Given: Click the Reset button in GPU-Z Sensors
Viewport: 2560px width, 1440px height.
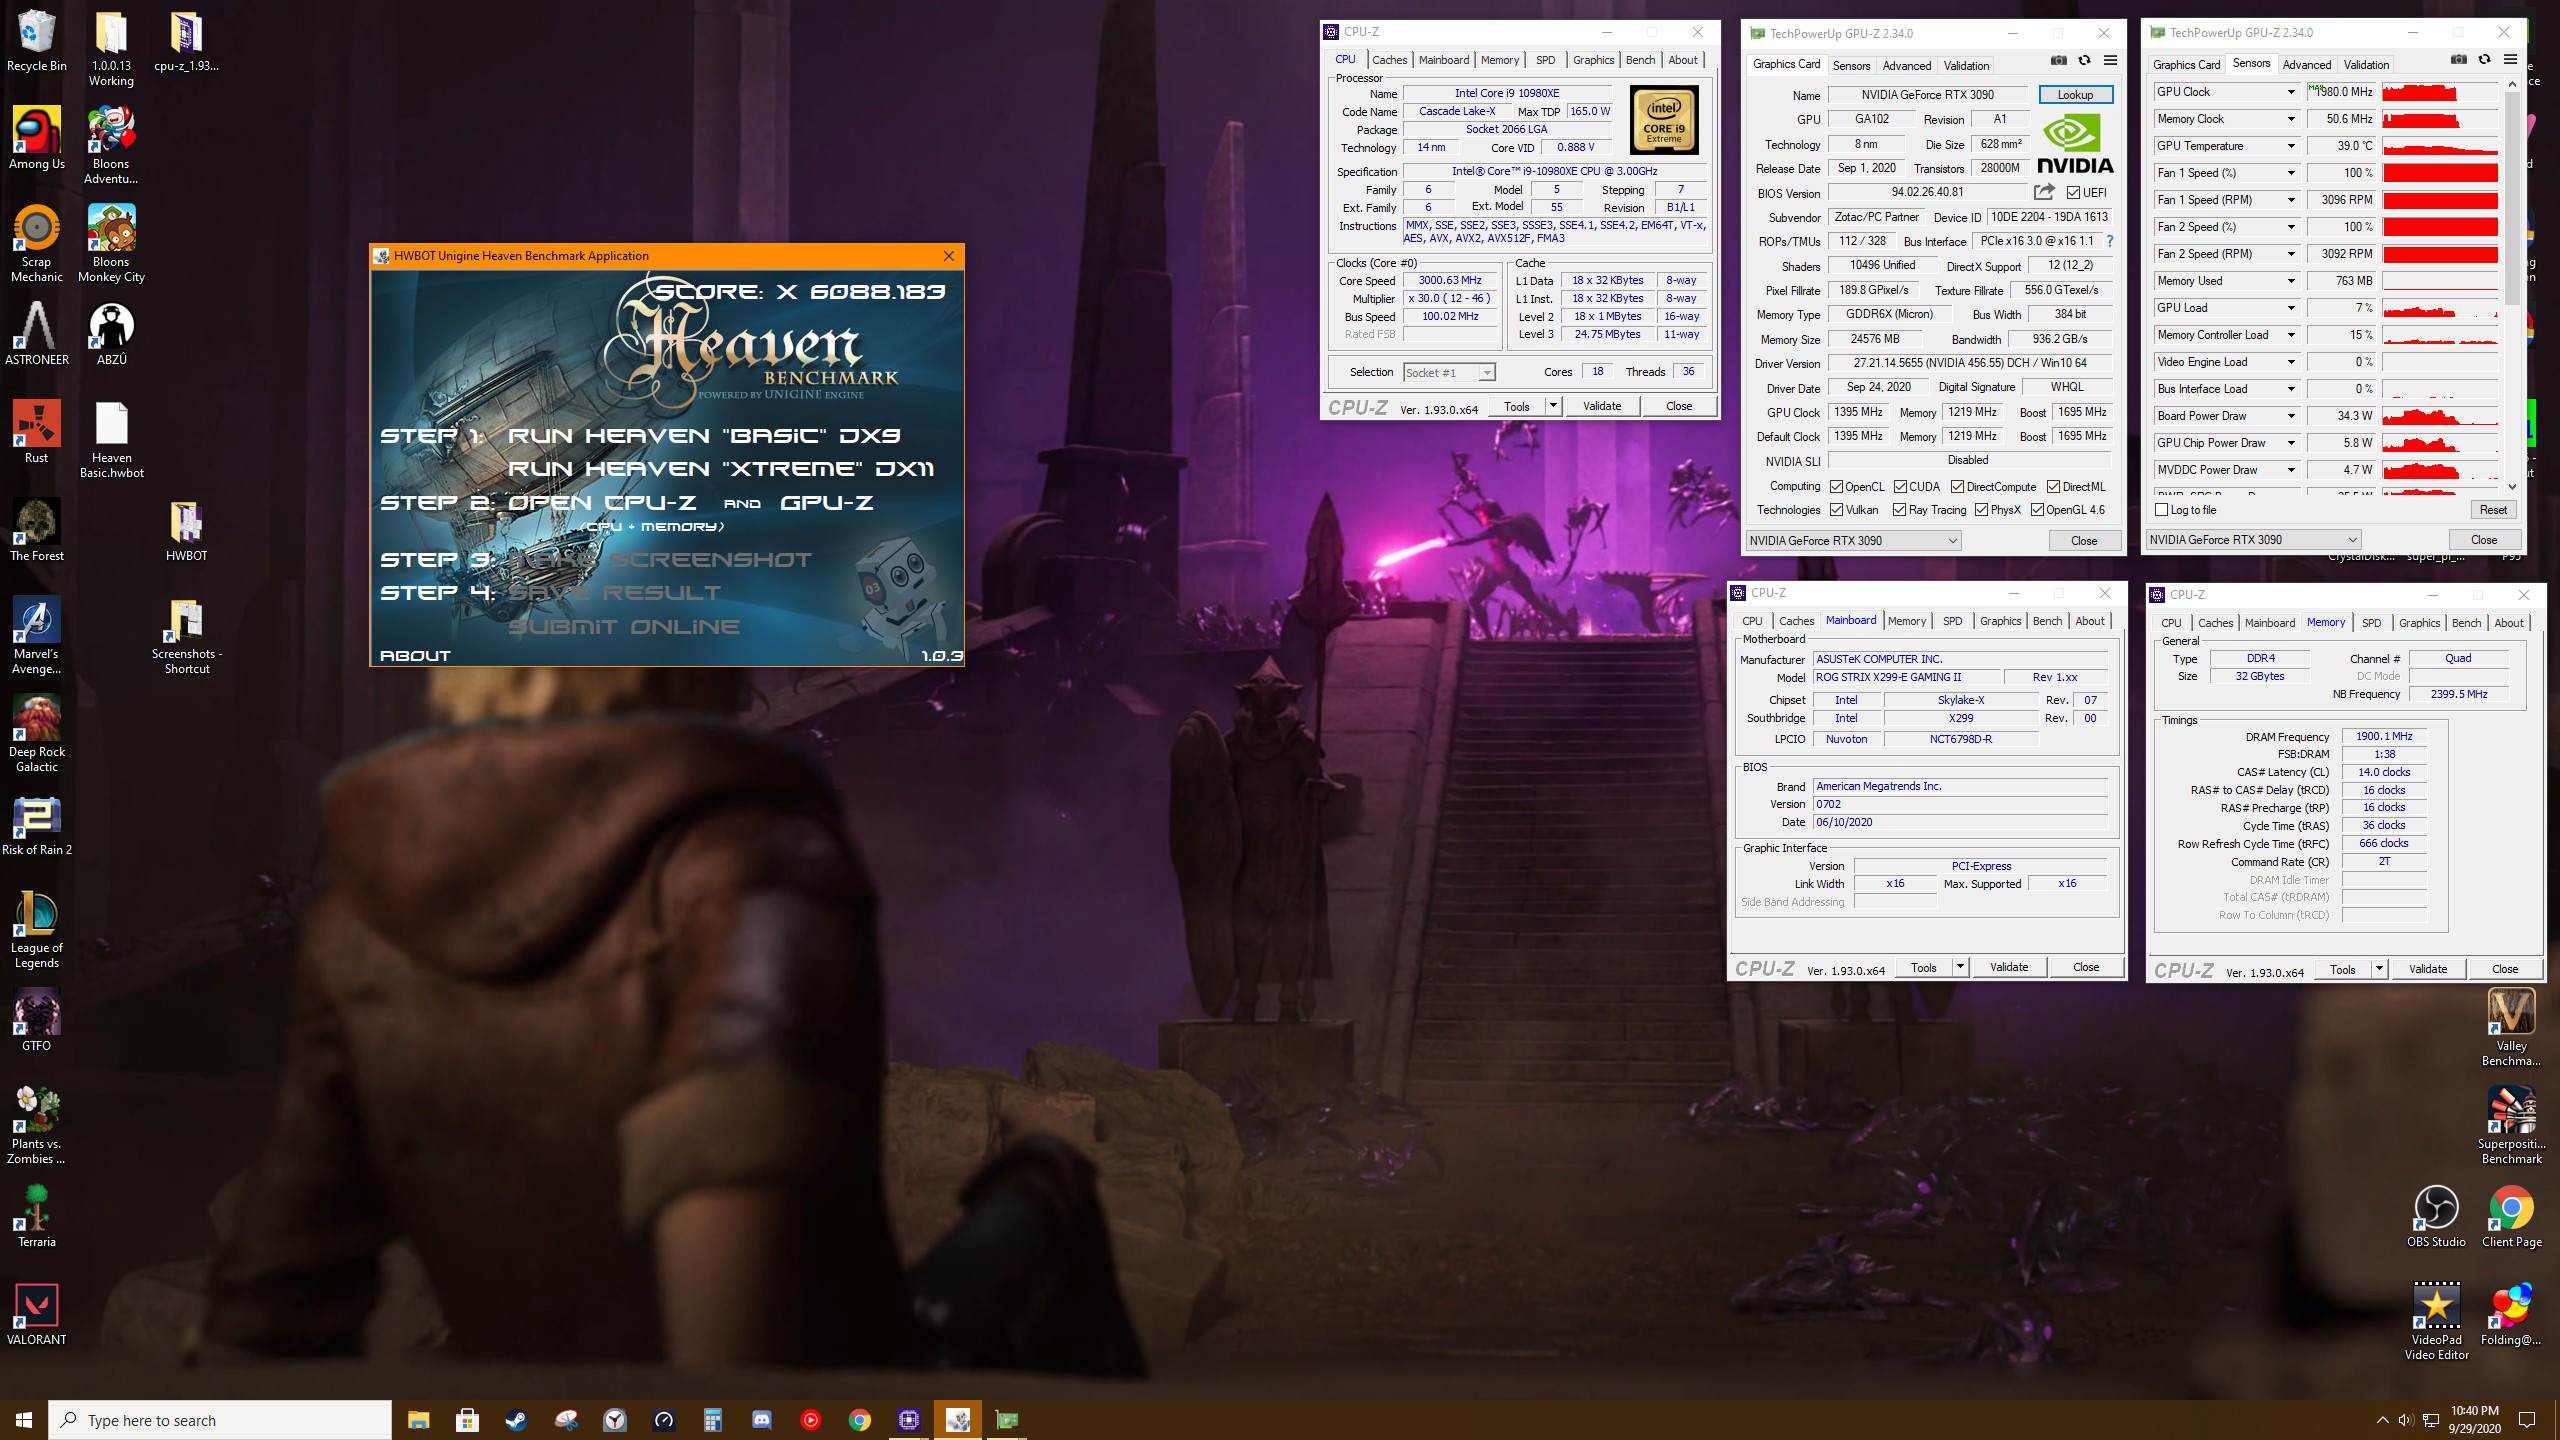Looking at the screenshot, I should click(x=2493, y=510).
